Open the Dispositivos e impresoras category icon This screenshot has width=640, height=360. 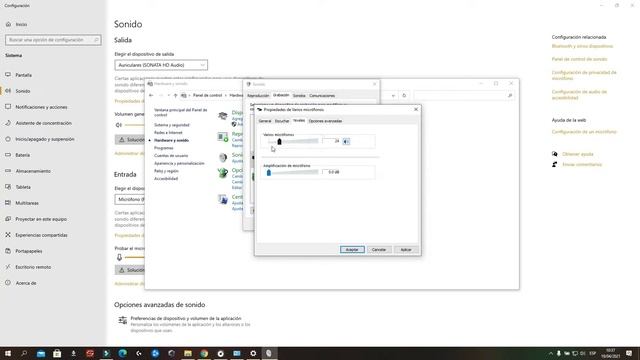click(223, 116)
